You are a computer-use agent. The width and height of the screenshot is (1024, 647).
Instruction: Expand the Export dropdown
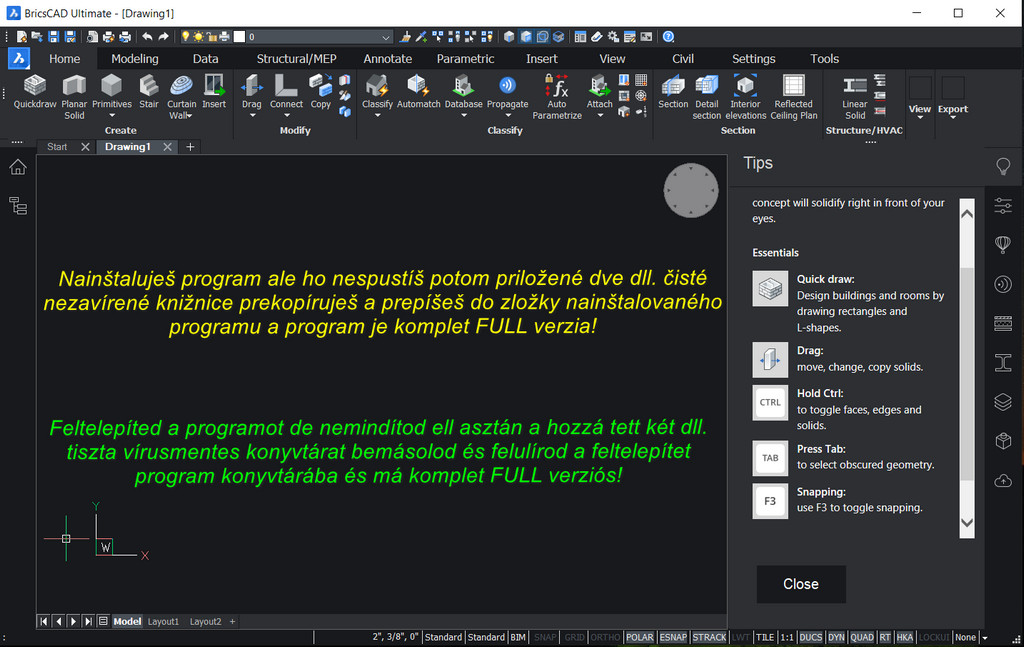953,117
